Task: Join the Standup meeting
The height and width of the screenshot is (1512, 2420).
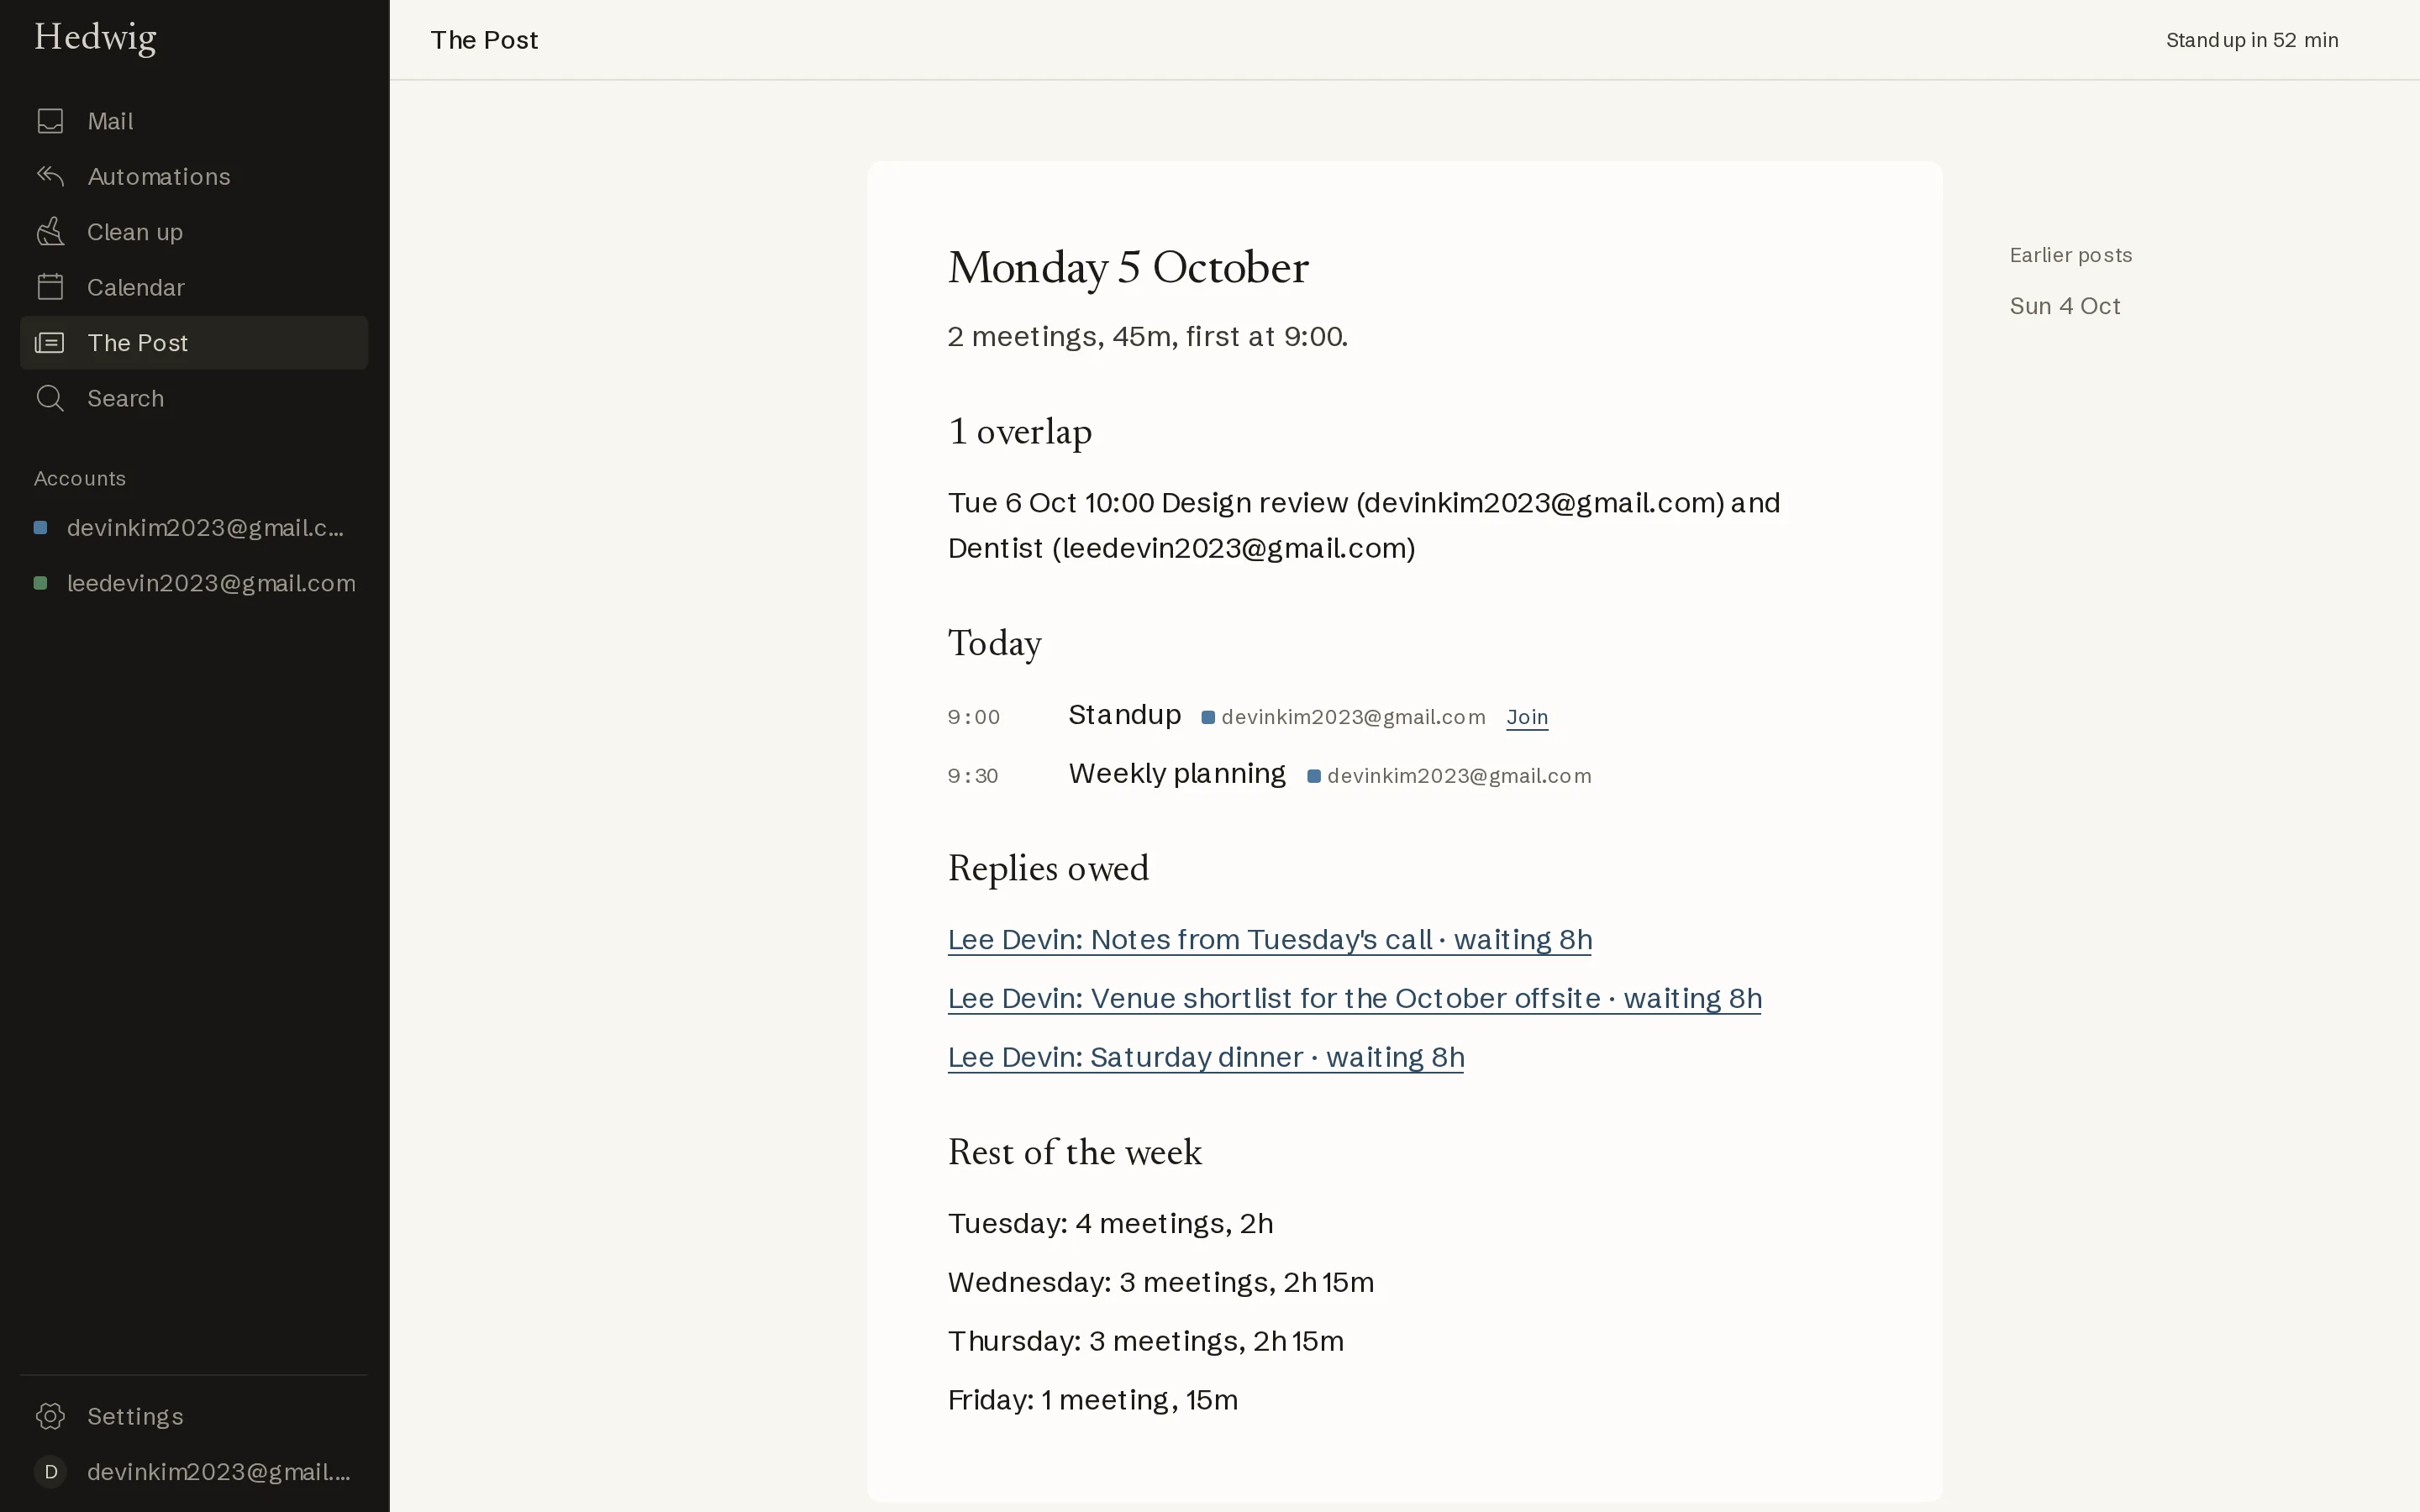Action: coord(1527,717)
